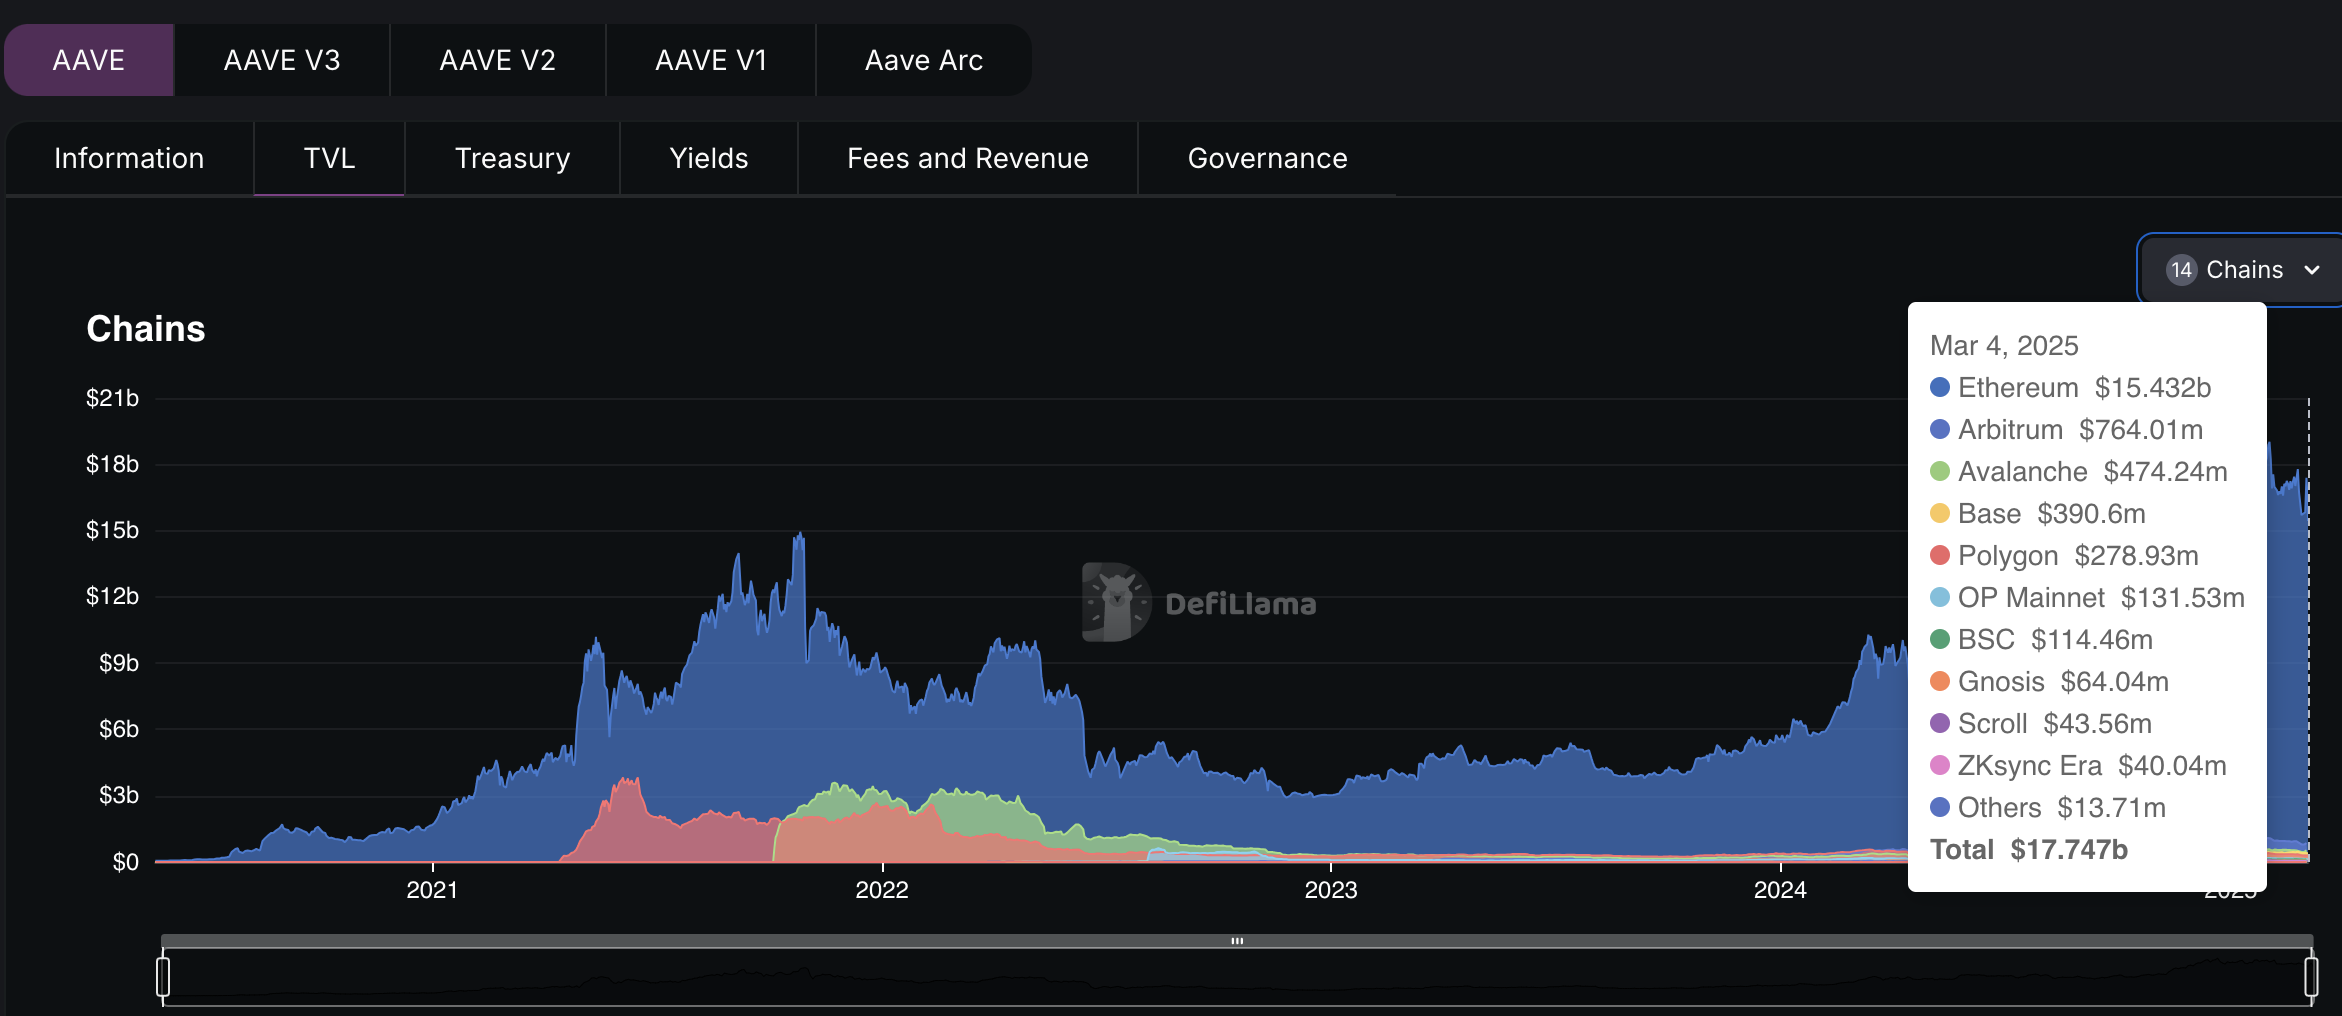Click the Base yellow legend dot
2342x1016 pixels.
coord(1940,514)
